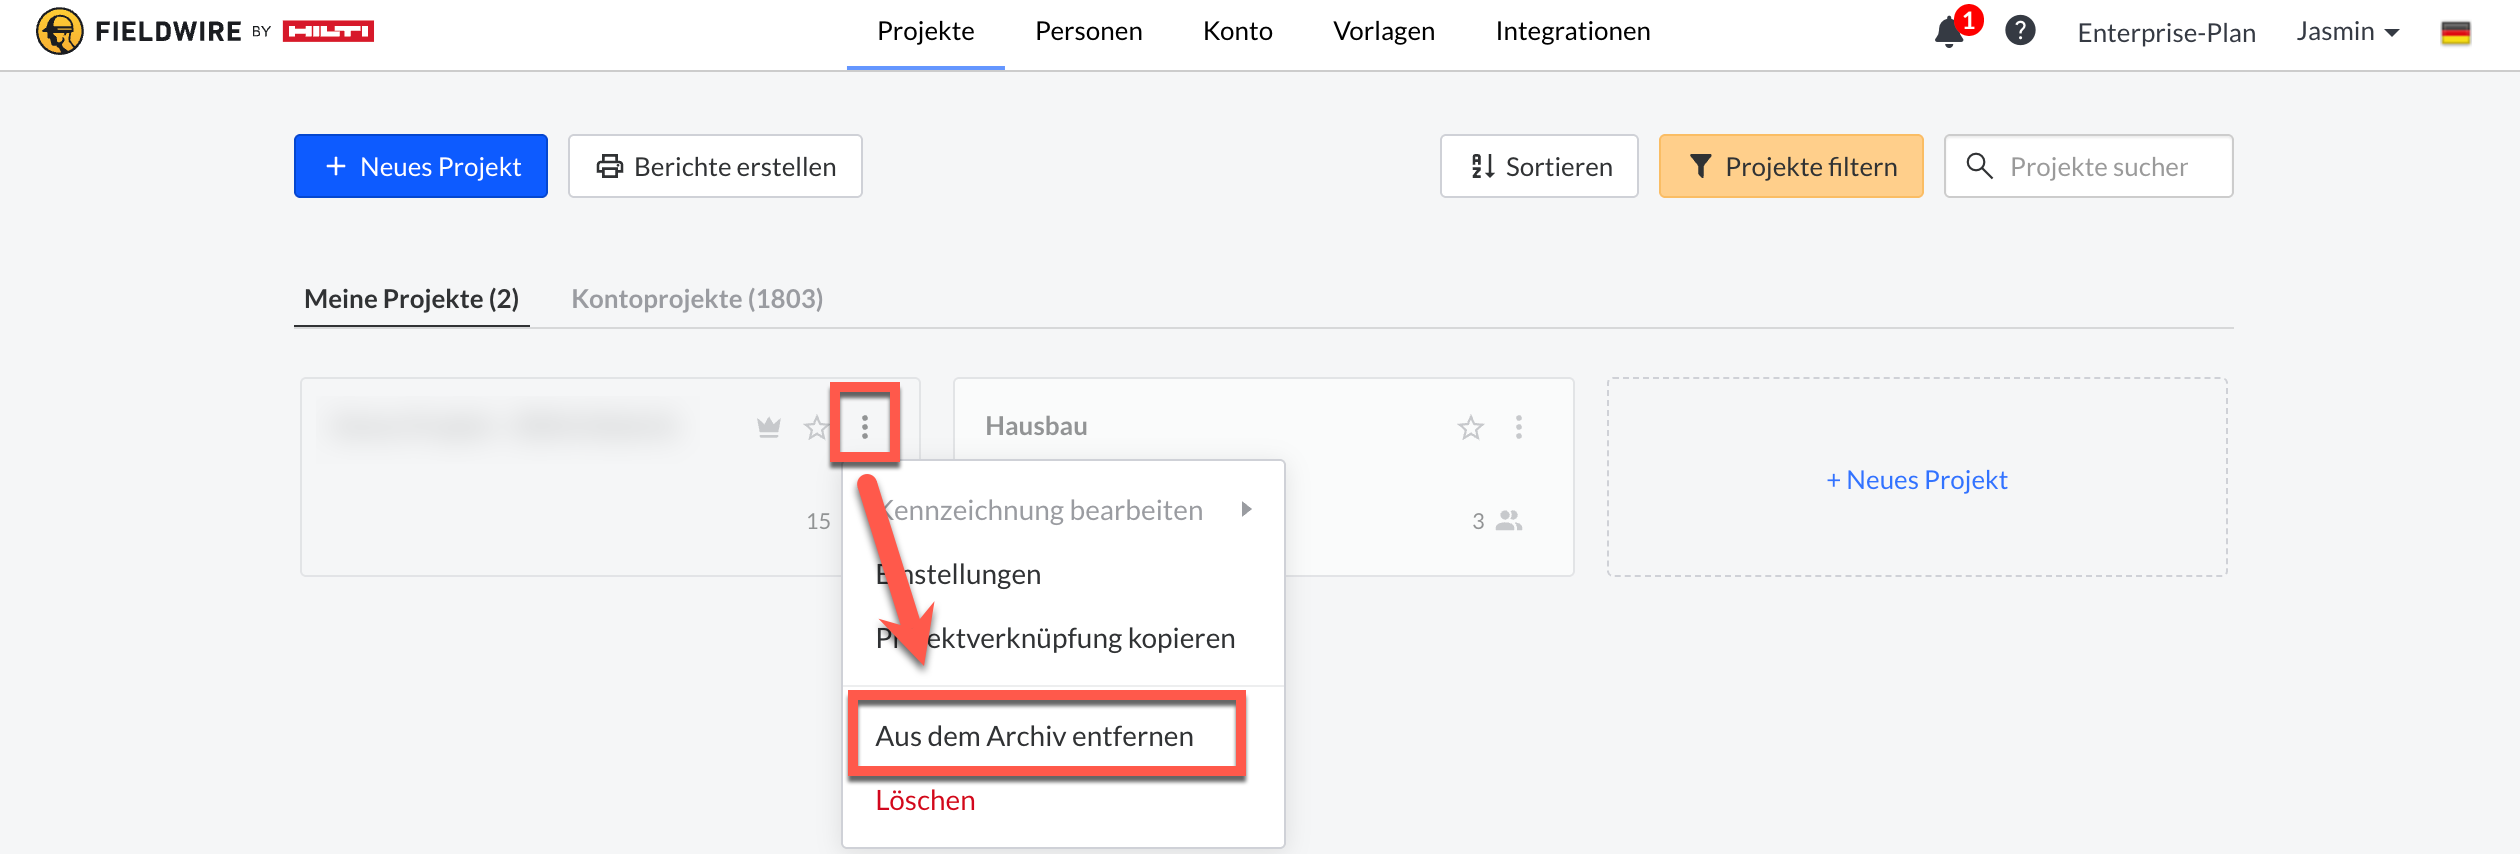This screenshot has width=2520, height=854.
Task: Switch to Kontoprojekte (1803) tab
Action: coord(697,299)
